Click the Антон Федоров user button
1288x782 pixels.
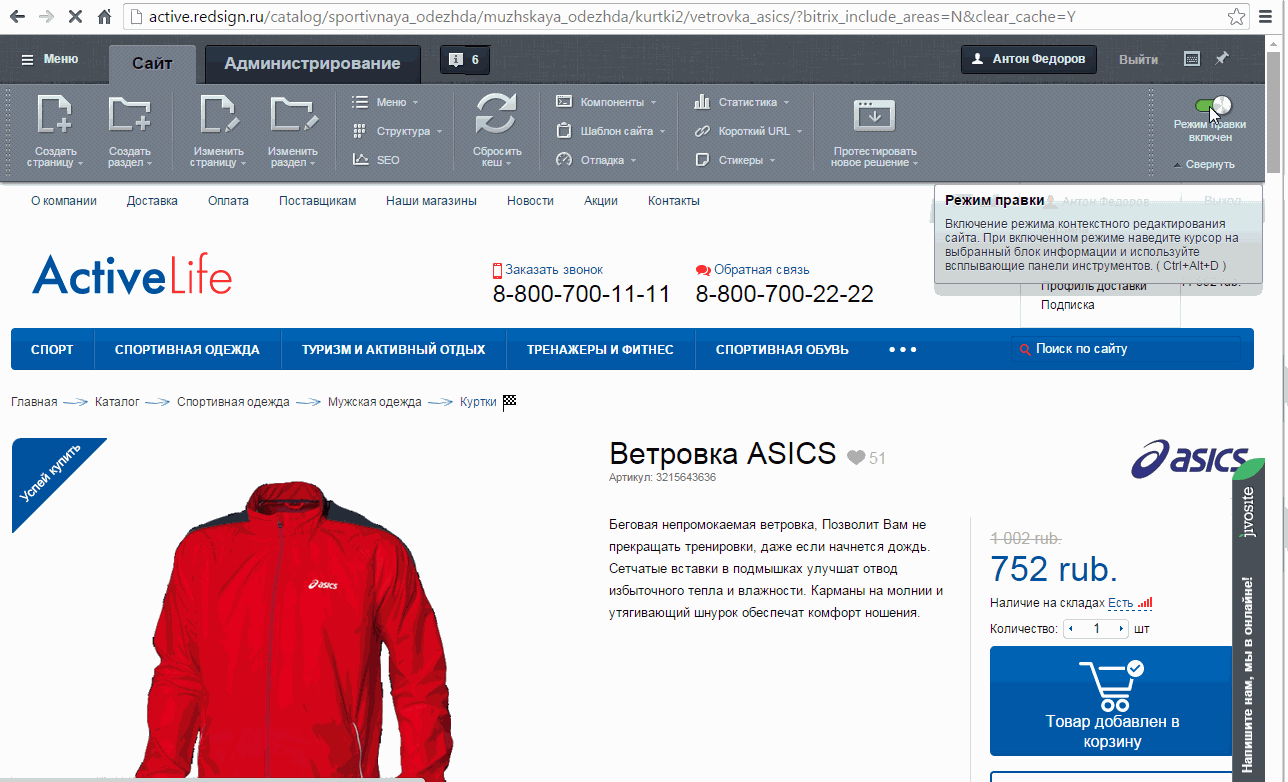click(x=1029, y=59)
